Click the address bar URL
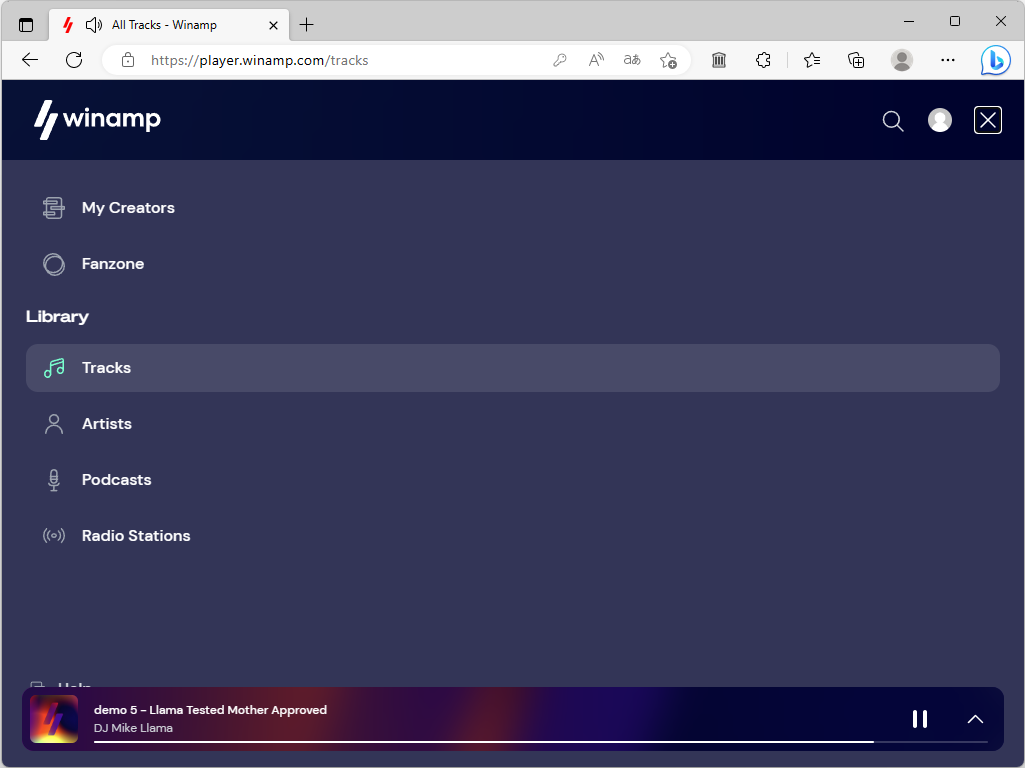The width and height of the screenshot is (1025, 768). (x=260, y=60)
